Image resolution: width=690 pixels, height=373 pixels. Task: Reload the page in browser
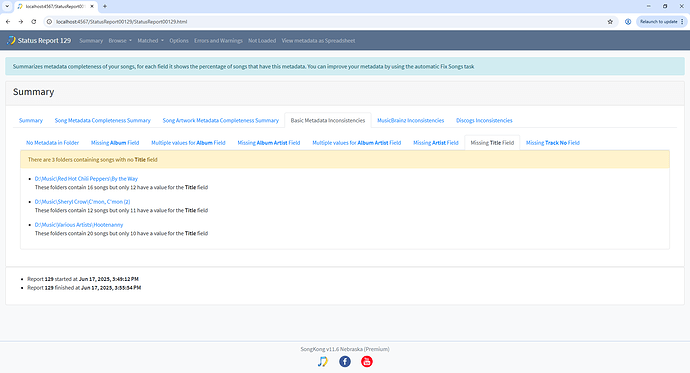click(34, 22)
